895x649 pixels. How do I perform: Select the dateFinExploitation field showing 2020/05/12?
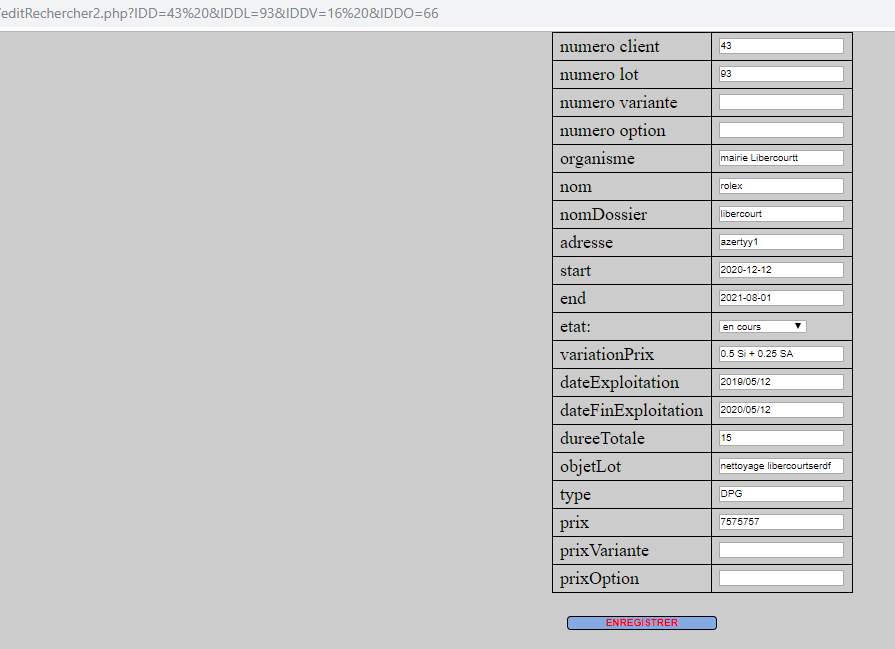pos(780,409)
